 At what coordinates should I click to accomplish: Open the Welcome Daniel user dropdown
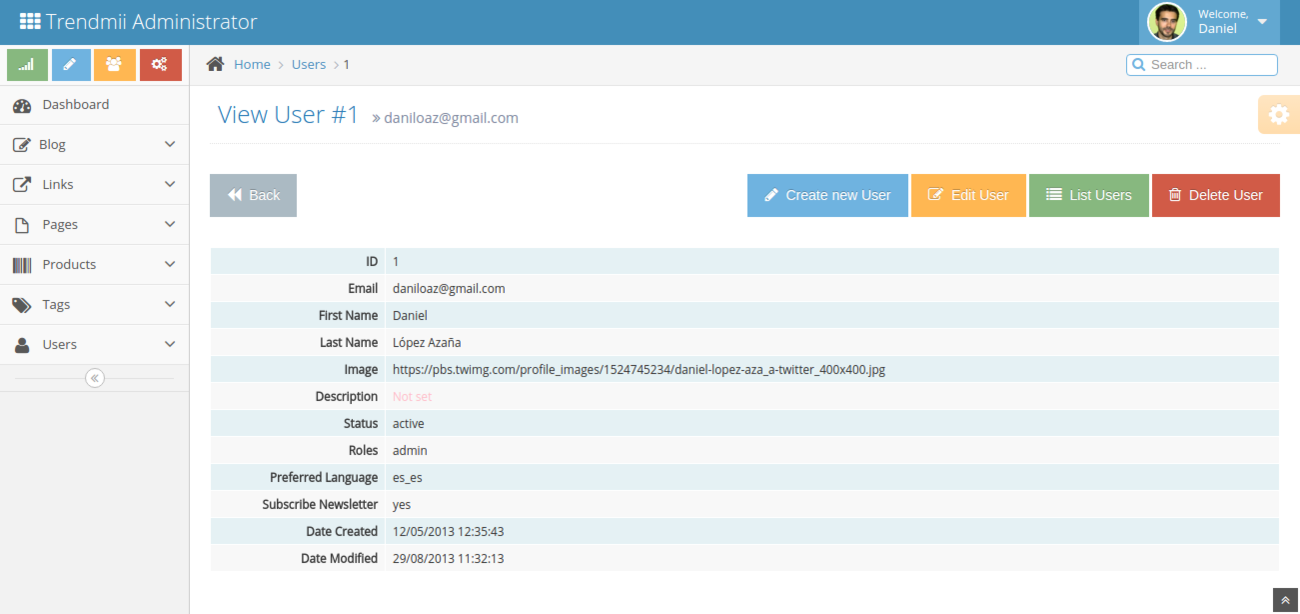point(1262,22)
